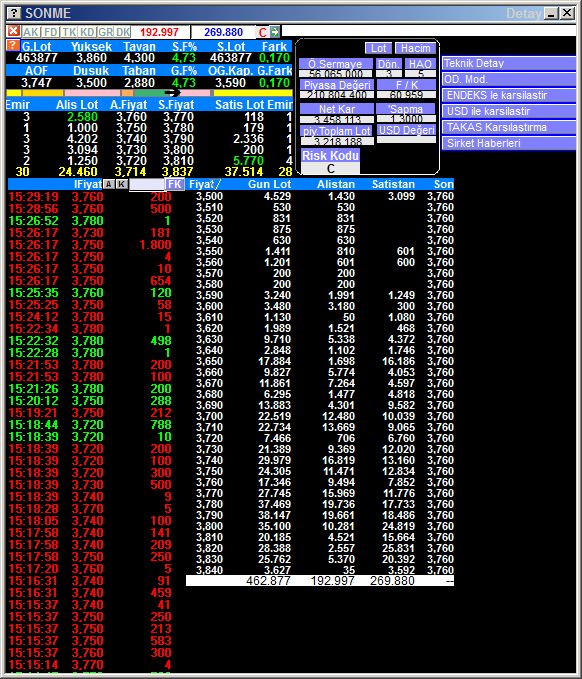The width and height of the screenshot is (582, 679).
Task: Sort by Alistan column header
Action: tap(336, 184)
